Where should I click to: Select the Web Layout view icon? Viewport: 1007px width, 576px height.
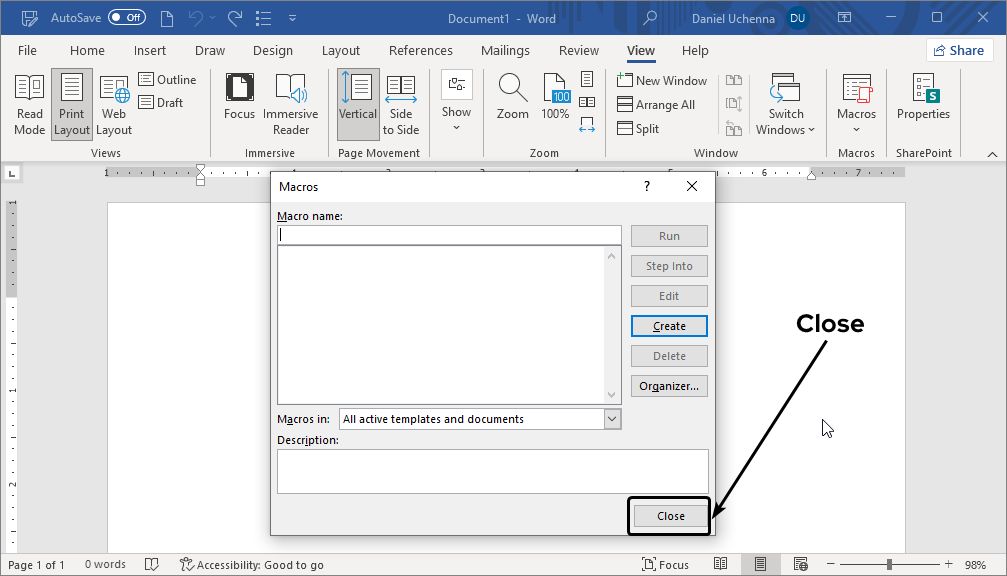(x=113, y=103)
